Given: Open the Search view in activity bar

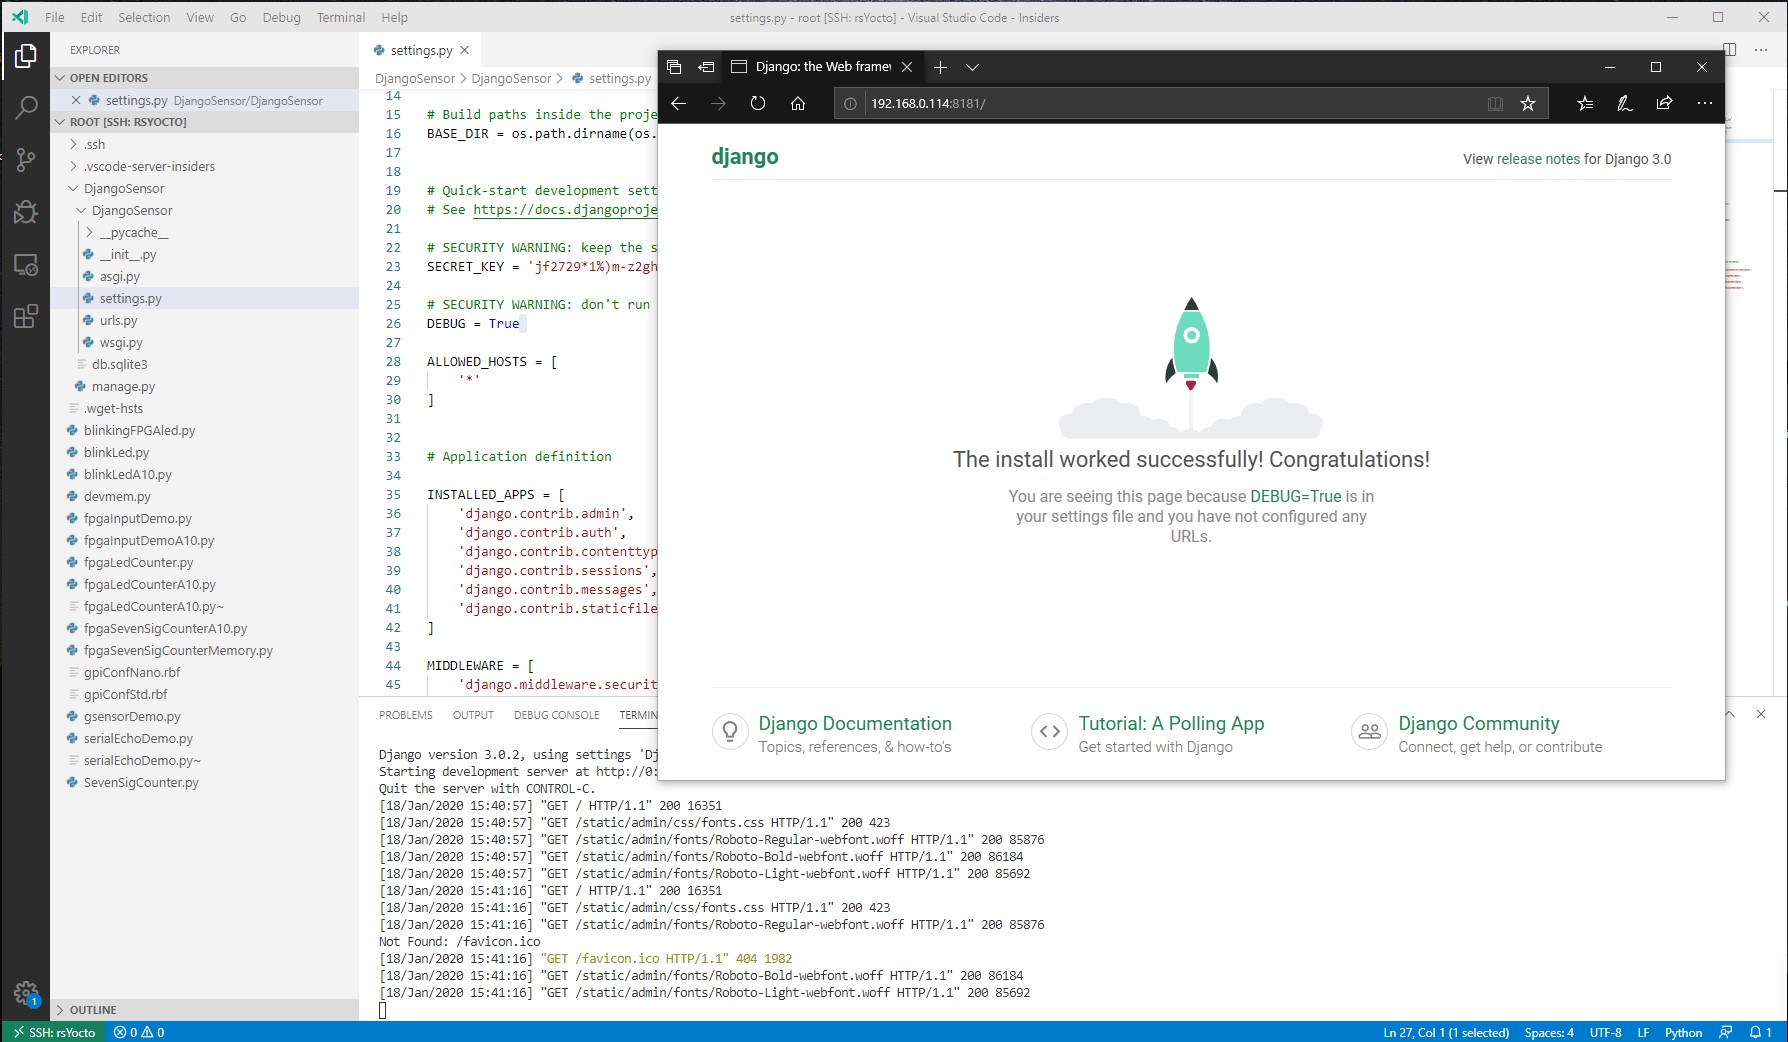Looking at the screenshot, I should 26,107.
